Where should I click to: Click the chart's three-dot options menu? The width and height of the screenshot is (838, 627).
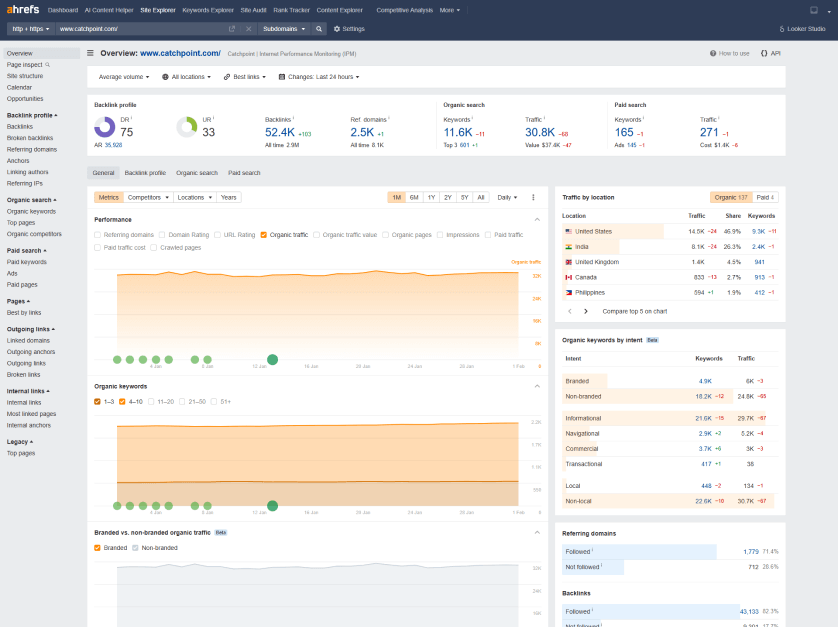coord(533,197)
